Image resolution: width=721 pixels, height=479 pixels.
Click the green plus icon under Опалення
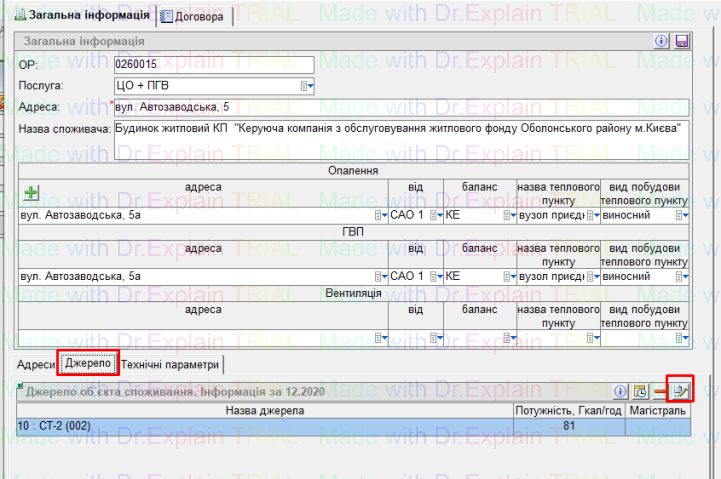pyautogui.click(x=31, y=193)
